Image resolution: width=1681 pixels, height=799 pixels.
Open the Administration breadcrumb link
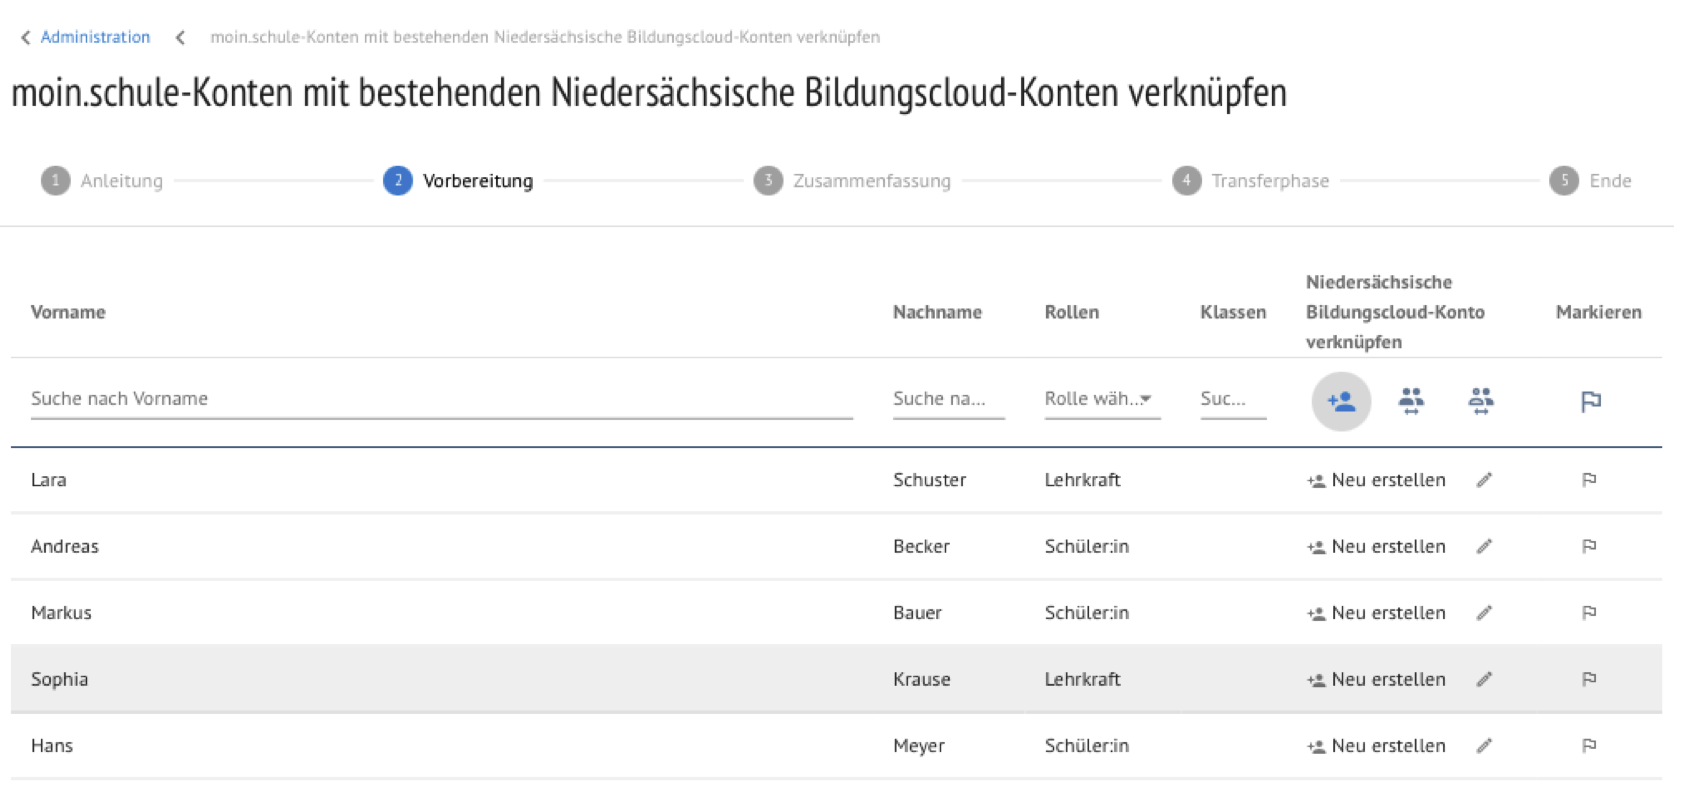click(95, 37)
